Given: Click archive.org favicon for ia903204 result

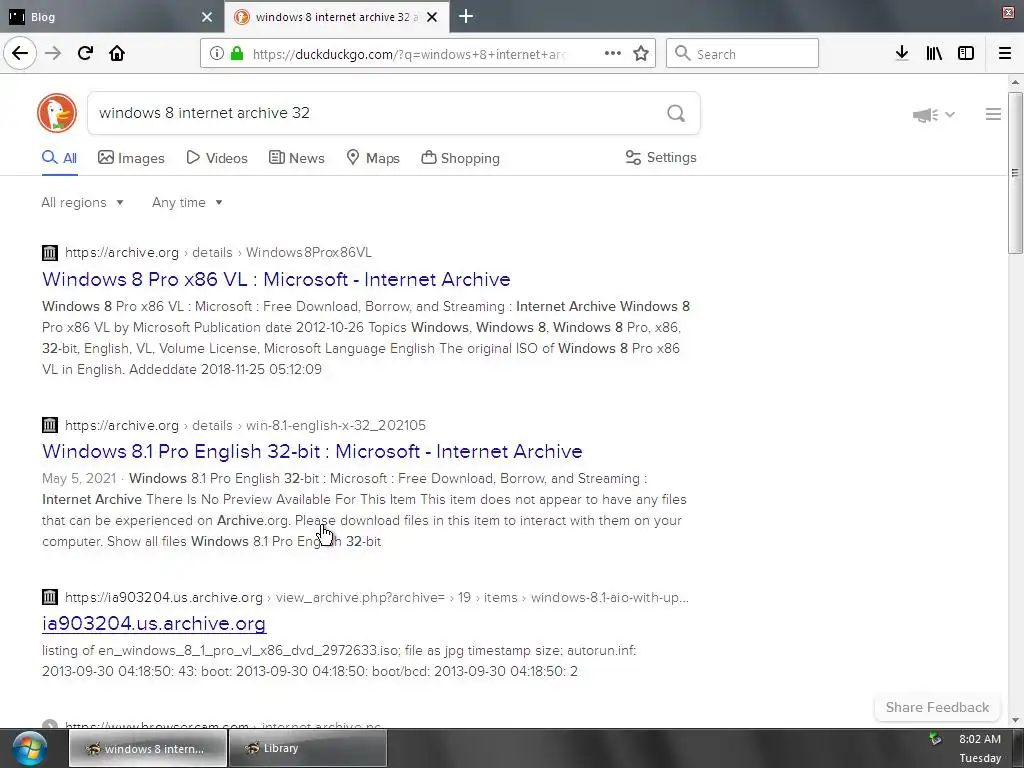Looking at the screenshot, I should 50,597.
